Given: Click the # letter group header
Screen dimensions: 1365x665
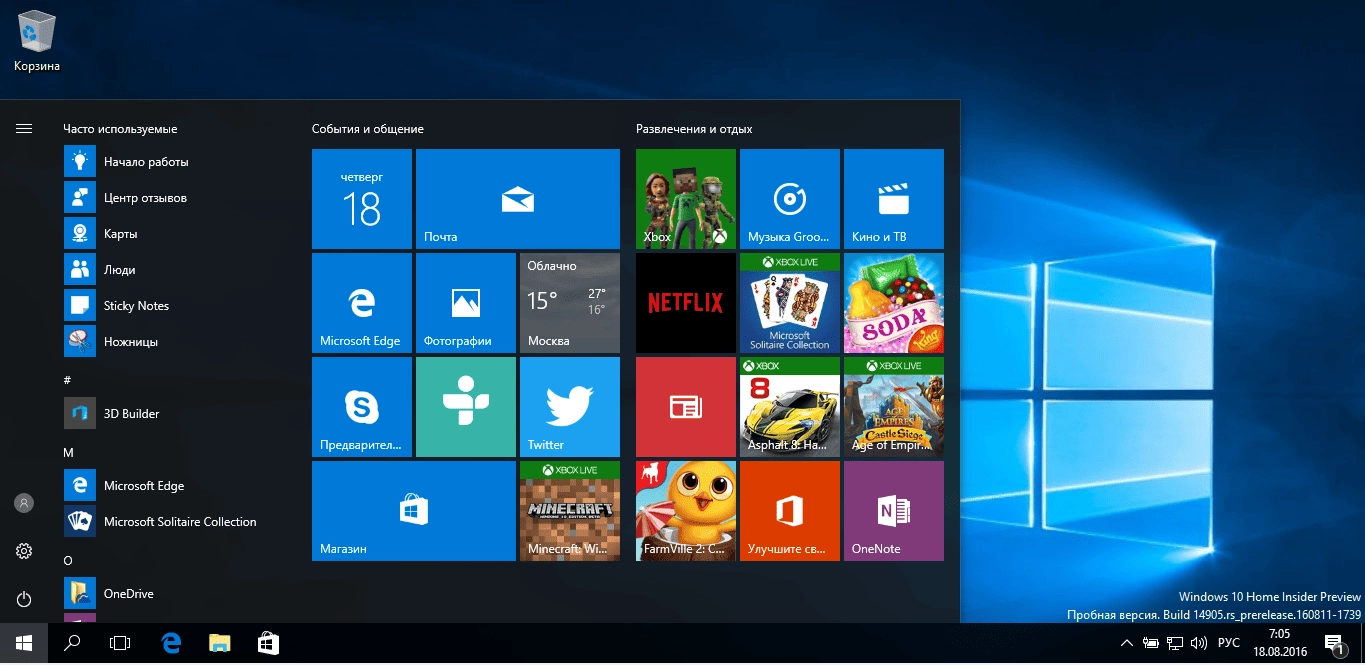Looking at the screenshot, I should (67, 381).
